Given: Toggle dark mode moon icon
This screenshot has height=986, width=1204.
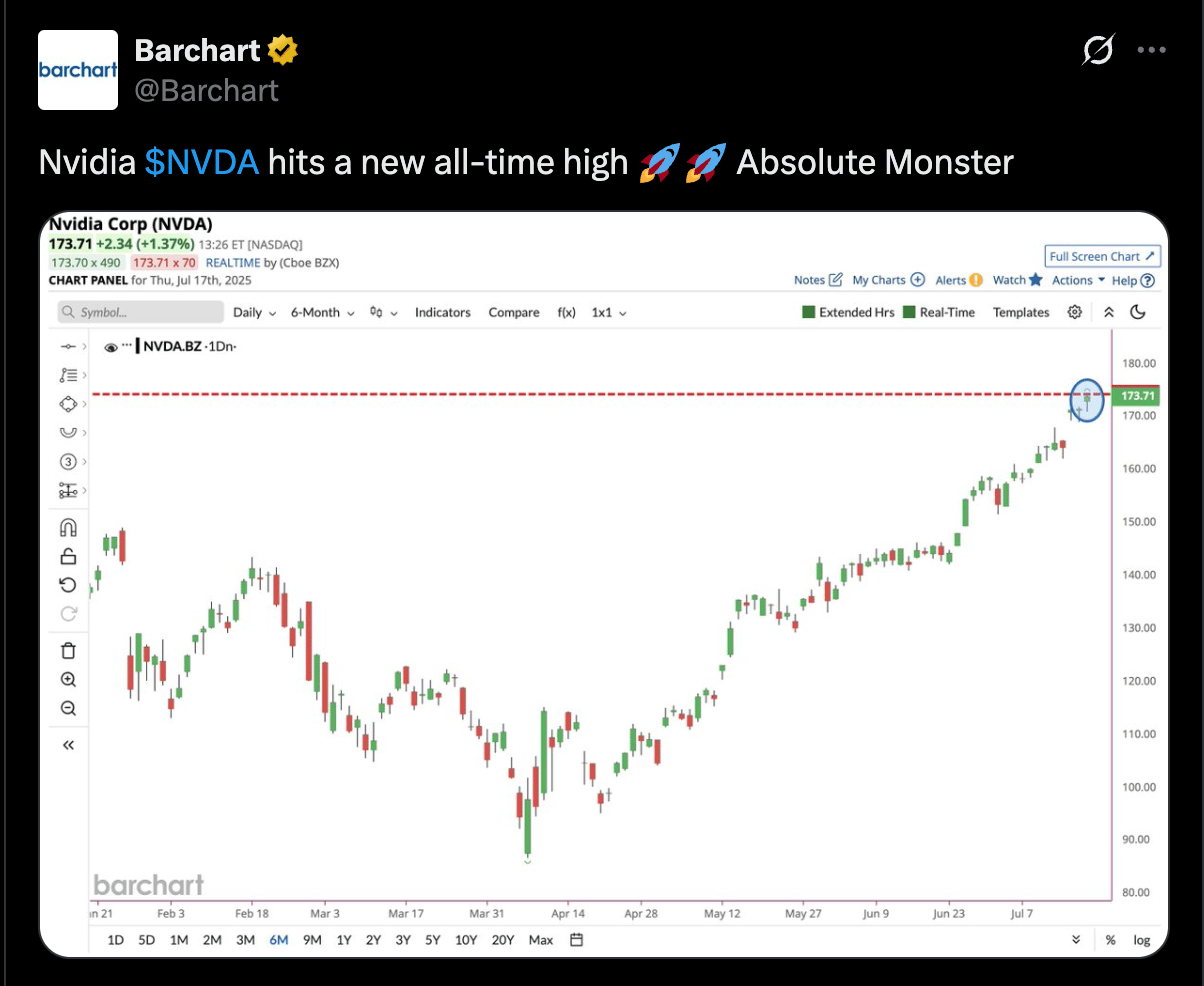Looking at the screenshot, I should point(1137,312).
